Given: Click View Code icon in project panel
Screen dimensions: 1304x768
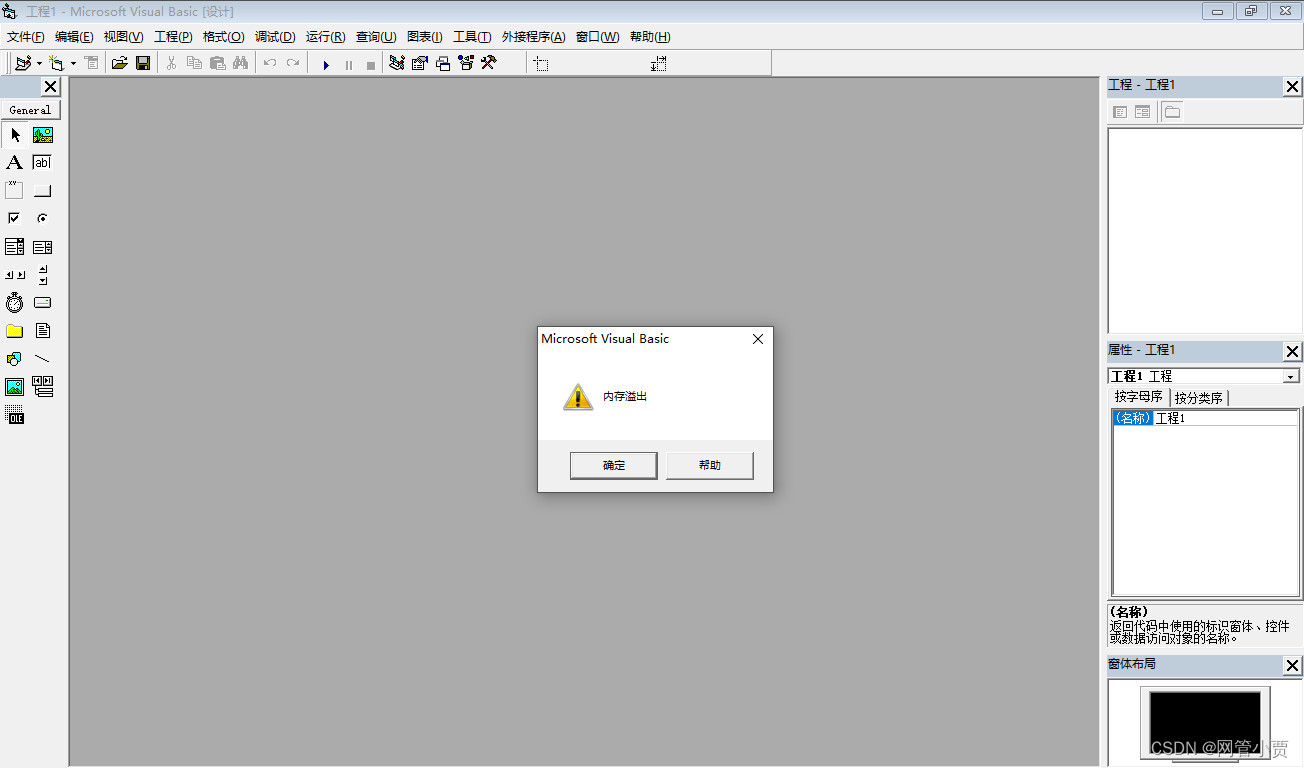Looking at the screenshot, I should tap(1120, 112).
